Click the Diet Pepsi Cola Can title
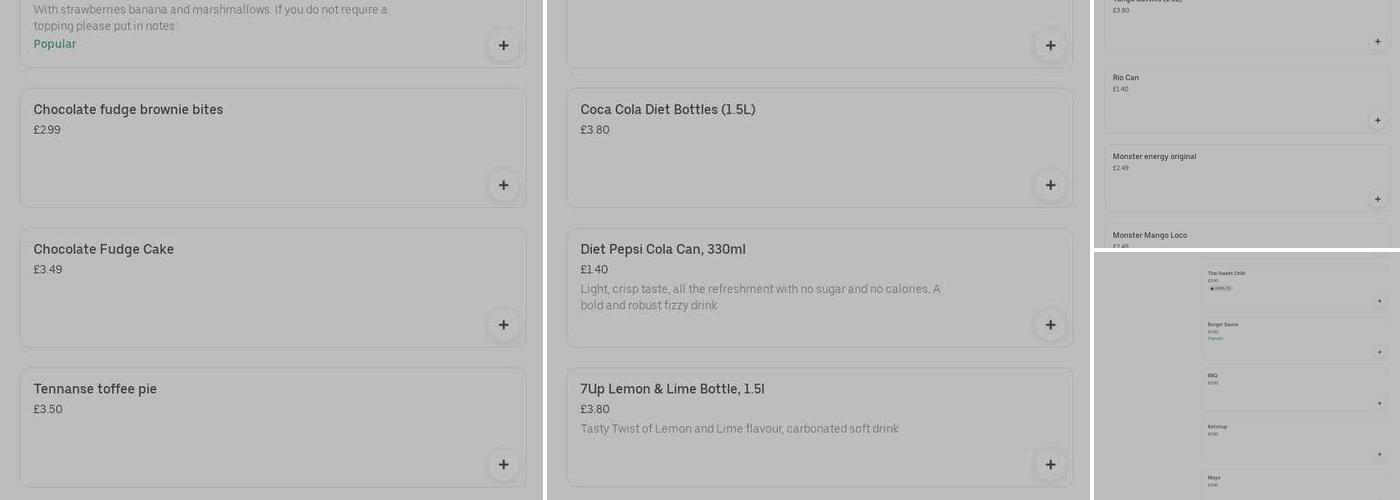The height and width of the screenshot is (500, 1400). pyautogui.click(x=662, y=249)
